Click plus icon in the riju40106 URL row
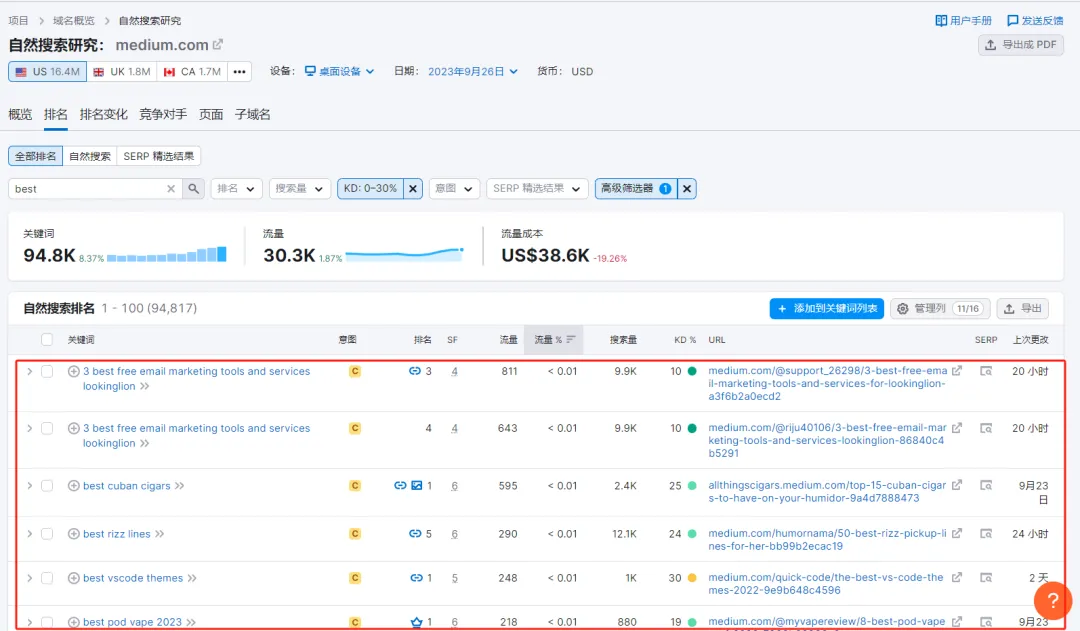1080x631 pixels. coord(74,428)
